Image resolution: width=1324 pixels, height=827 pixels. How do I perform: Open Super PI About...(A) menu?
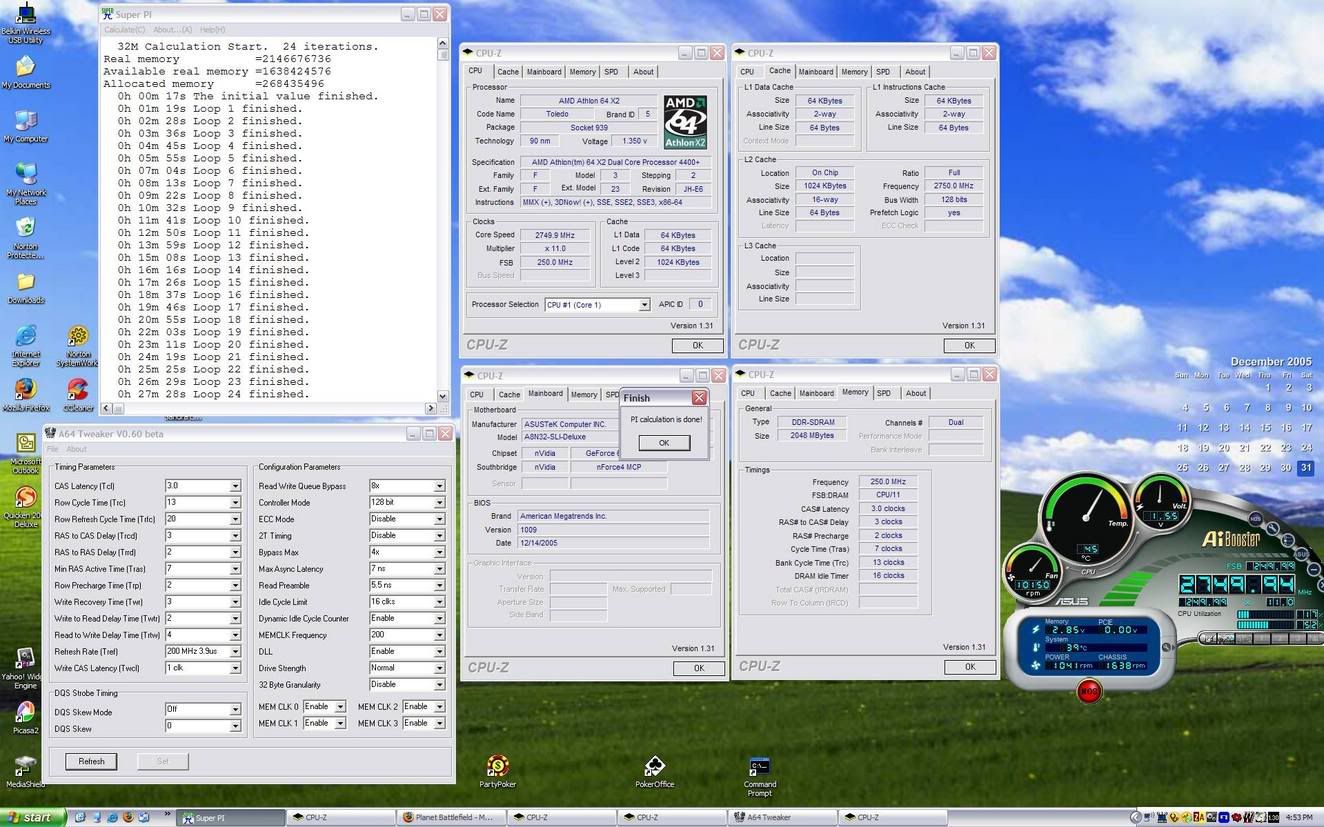(173, 30)
